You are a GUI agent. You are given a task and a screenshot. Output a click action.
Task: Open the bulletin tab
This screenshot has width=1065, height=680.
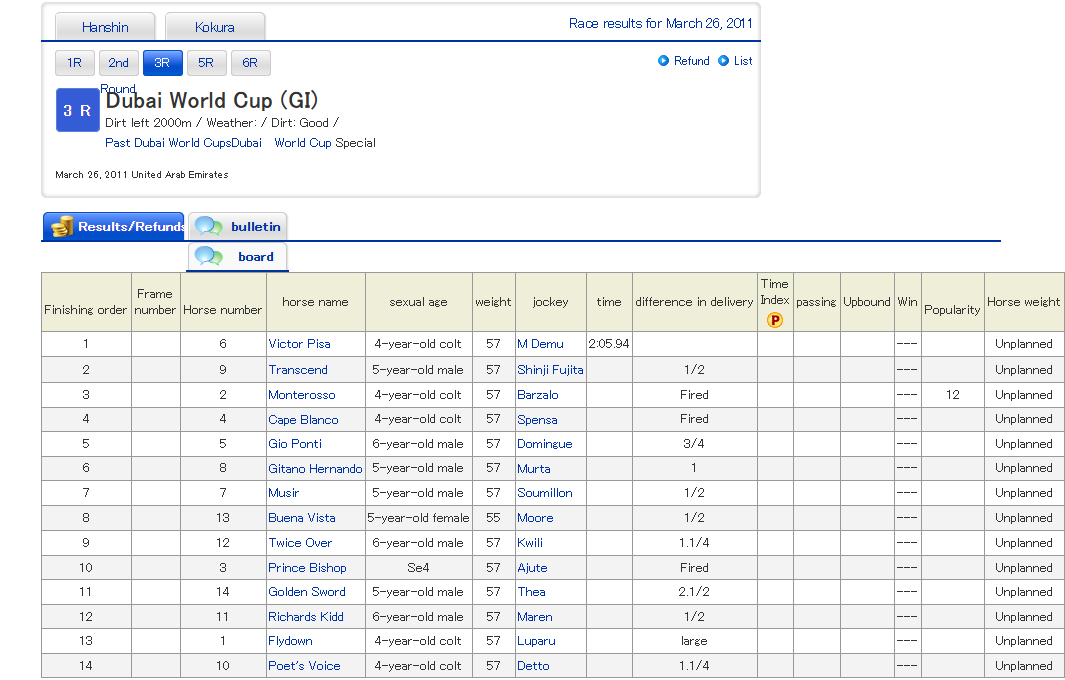(x=238, y=226)
